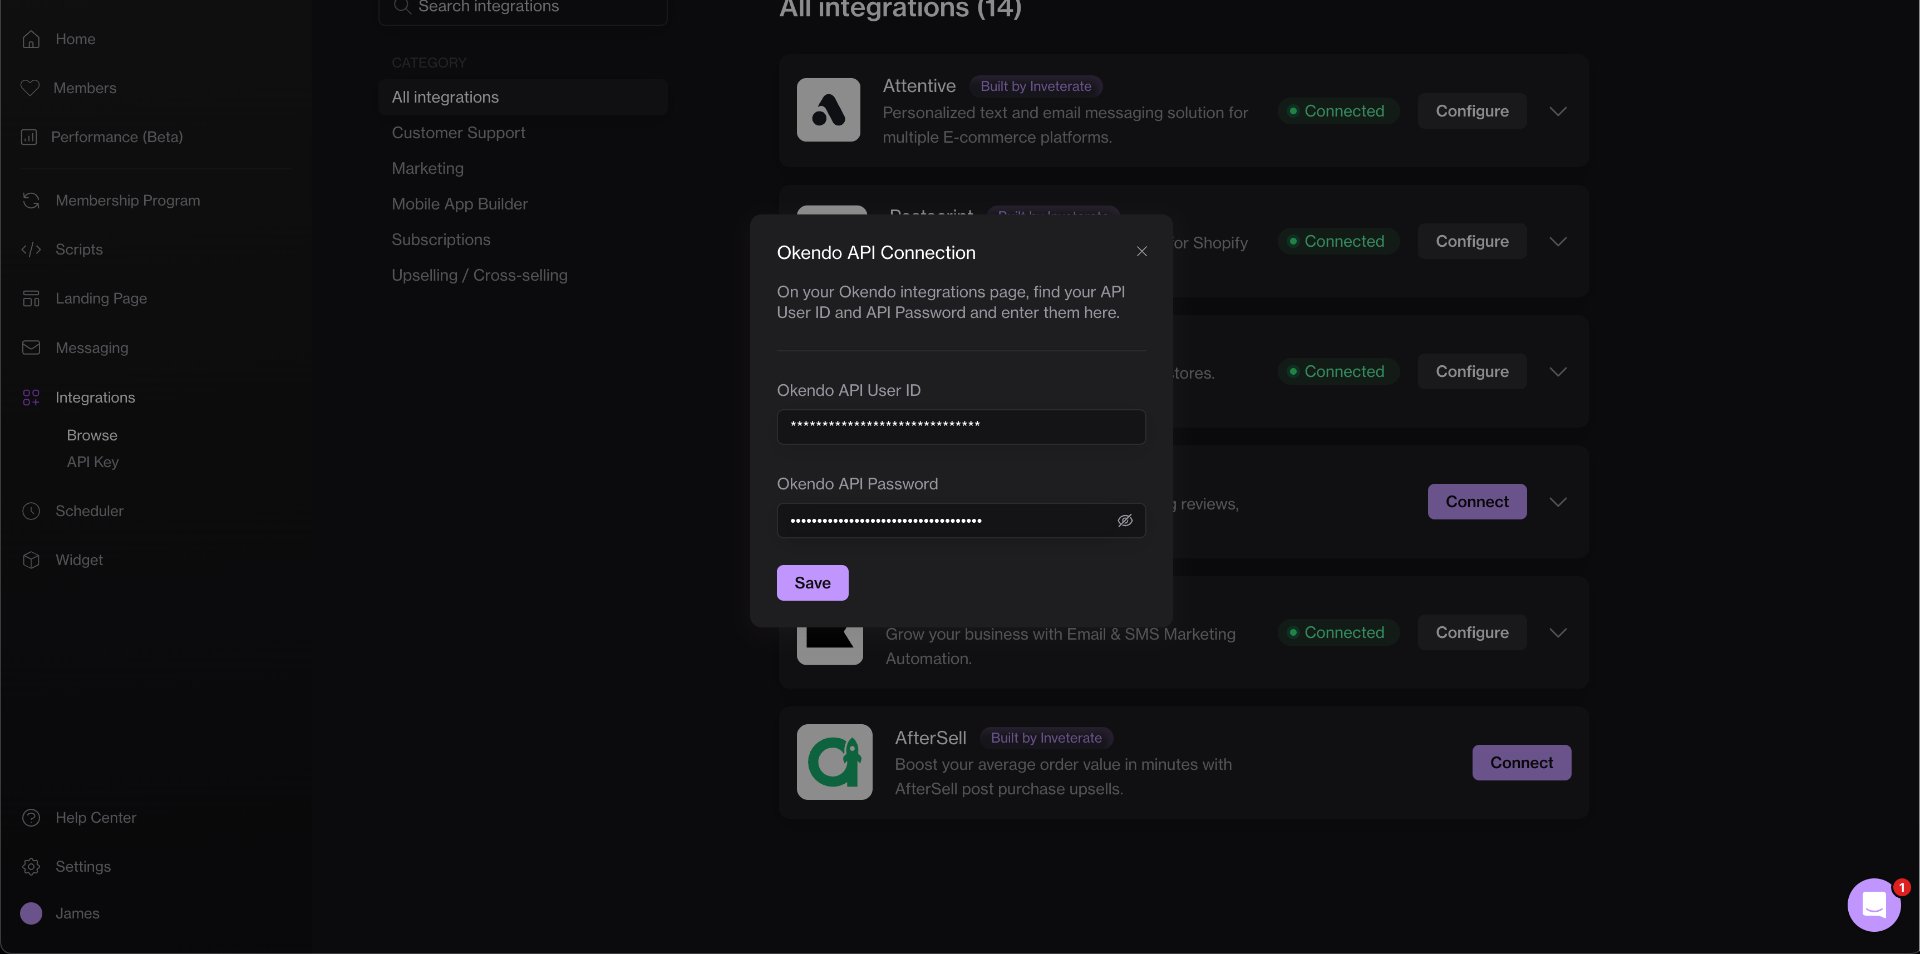Viewport: 1920px width, 954px height.
Task: Click the Scripts code icon
Action: coord(31,250)
